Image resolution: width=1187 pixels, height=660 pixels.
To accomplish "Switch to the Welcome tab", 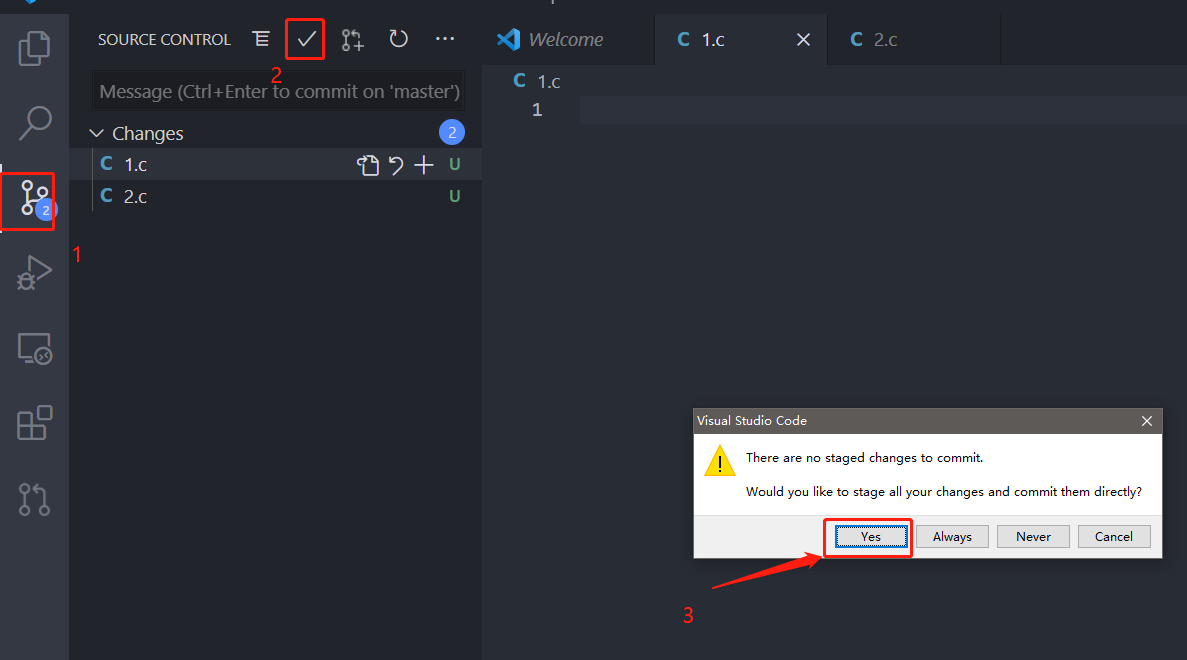I will pyautogui.click(x=566, y=39).
